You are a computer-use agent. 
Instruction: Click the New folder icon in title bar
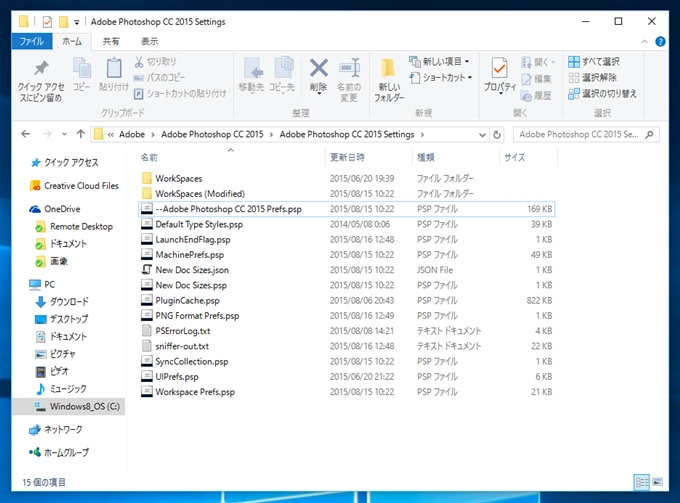point(63,21)
